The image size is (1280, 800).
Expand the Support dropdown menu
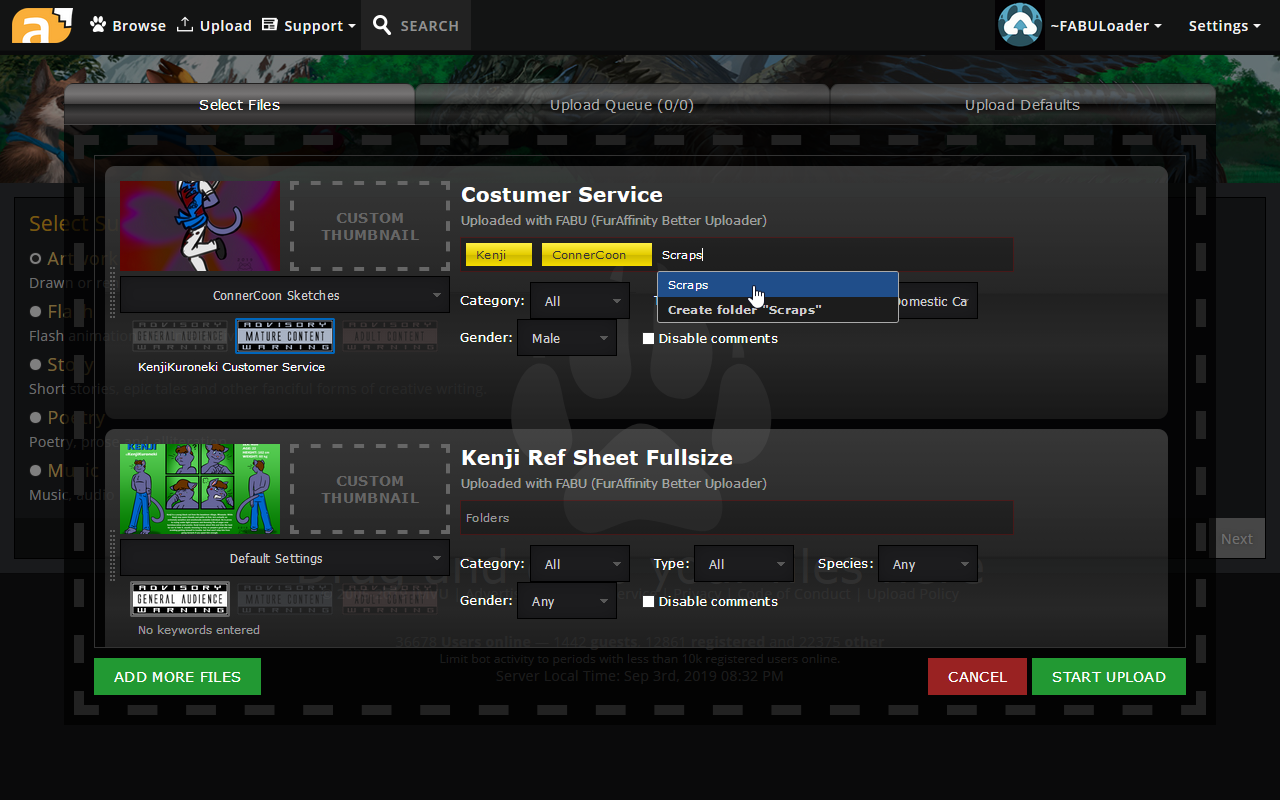(309, 26)
